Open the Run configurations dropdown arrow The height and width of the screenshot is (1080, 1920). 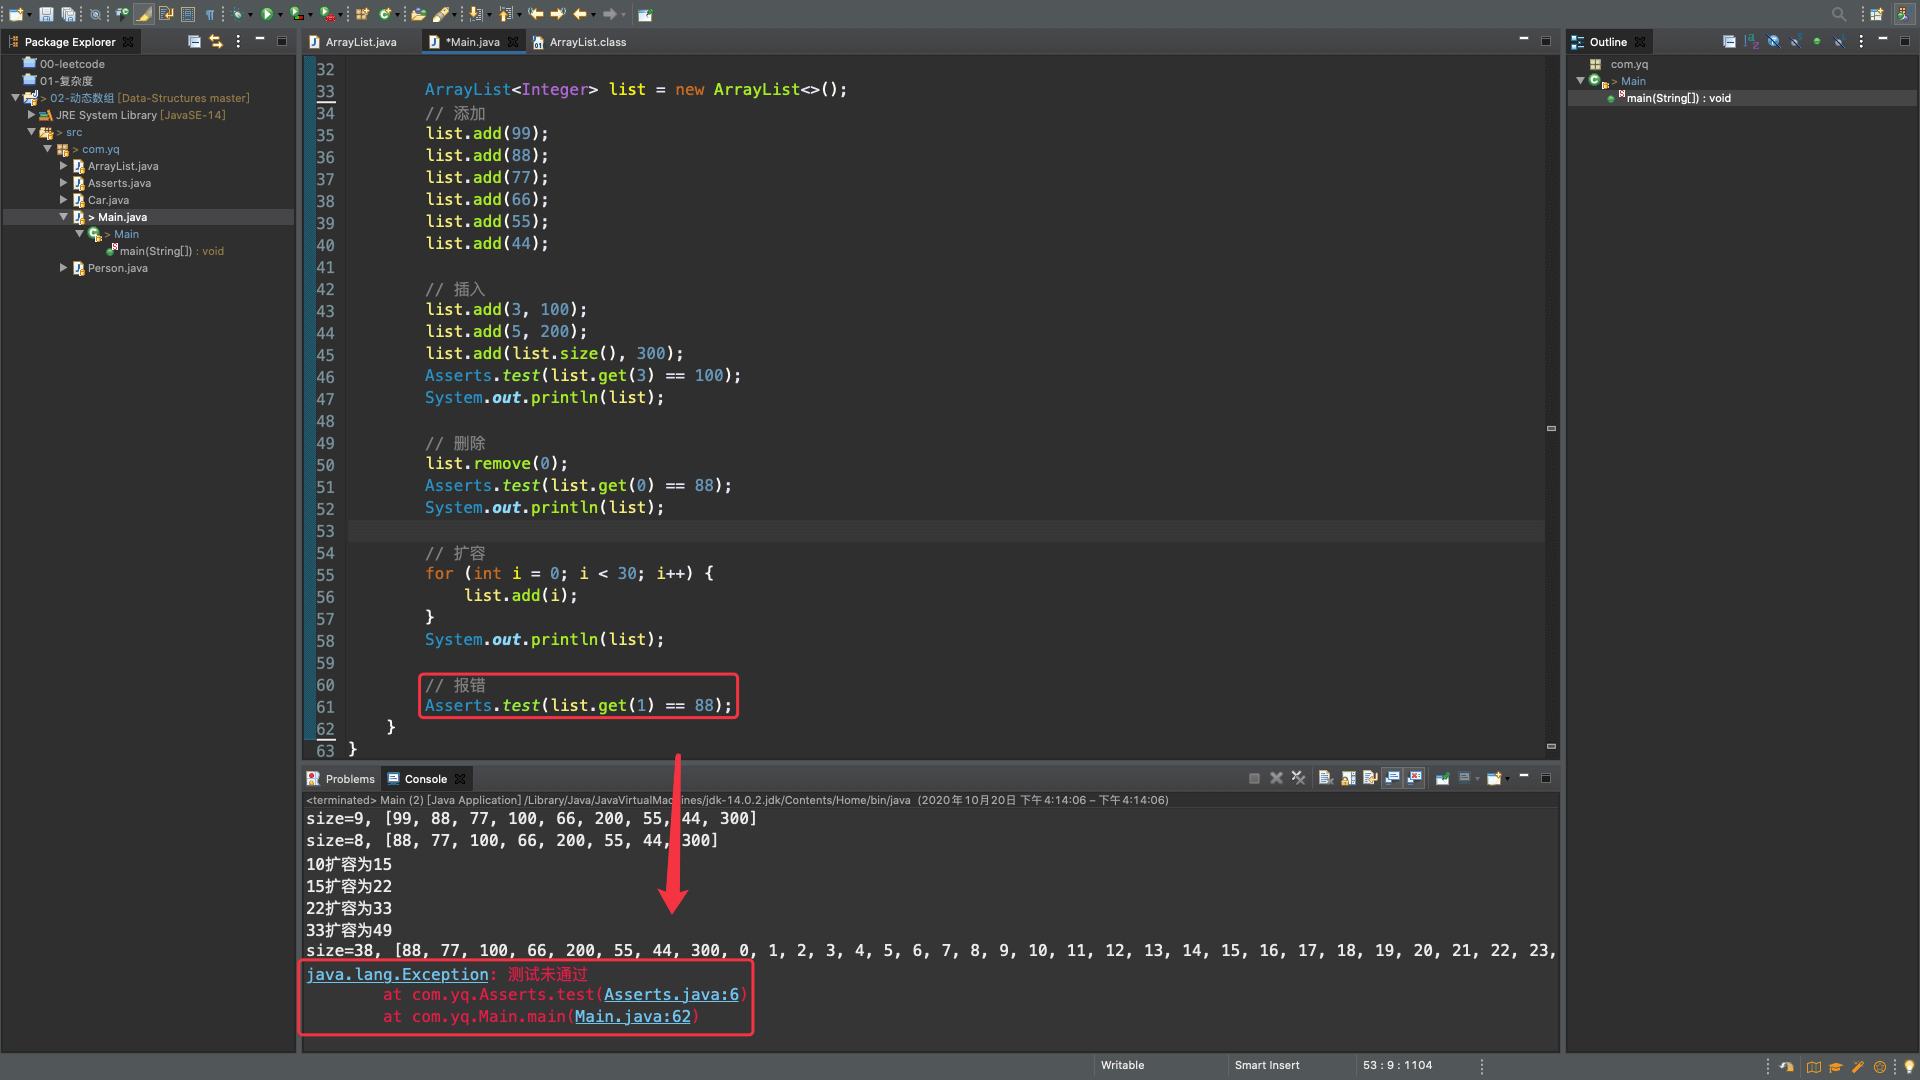[280, 15]
